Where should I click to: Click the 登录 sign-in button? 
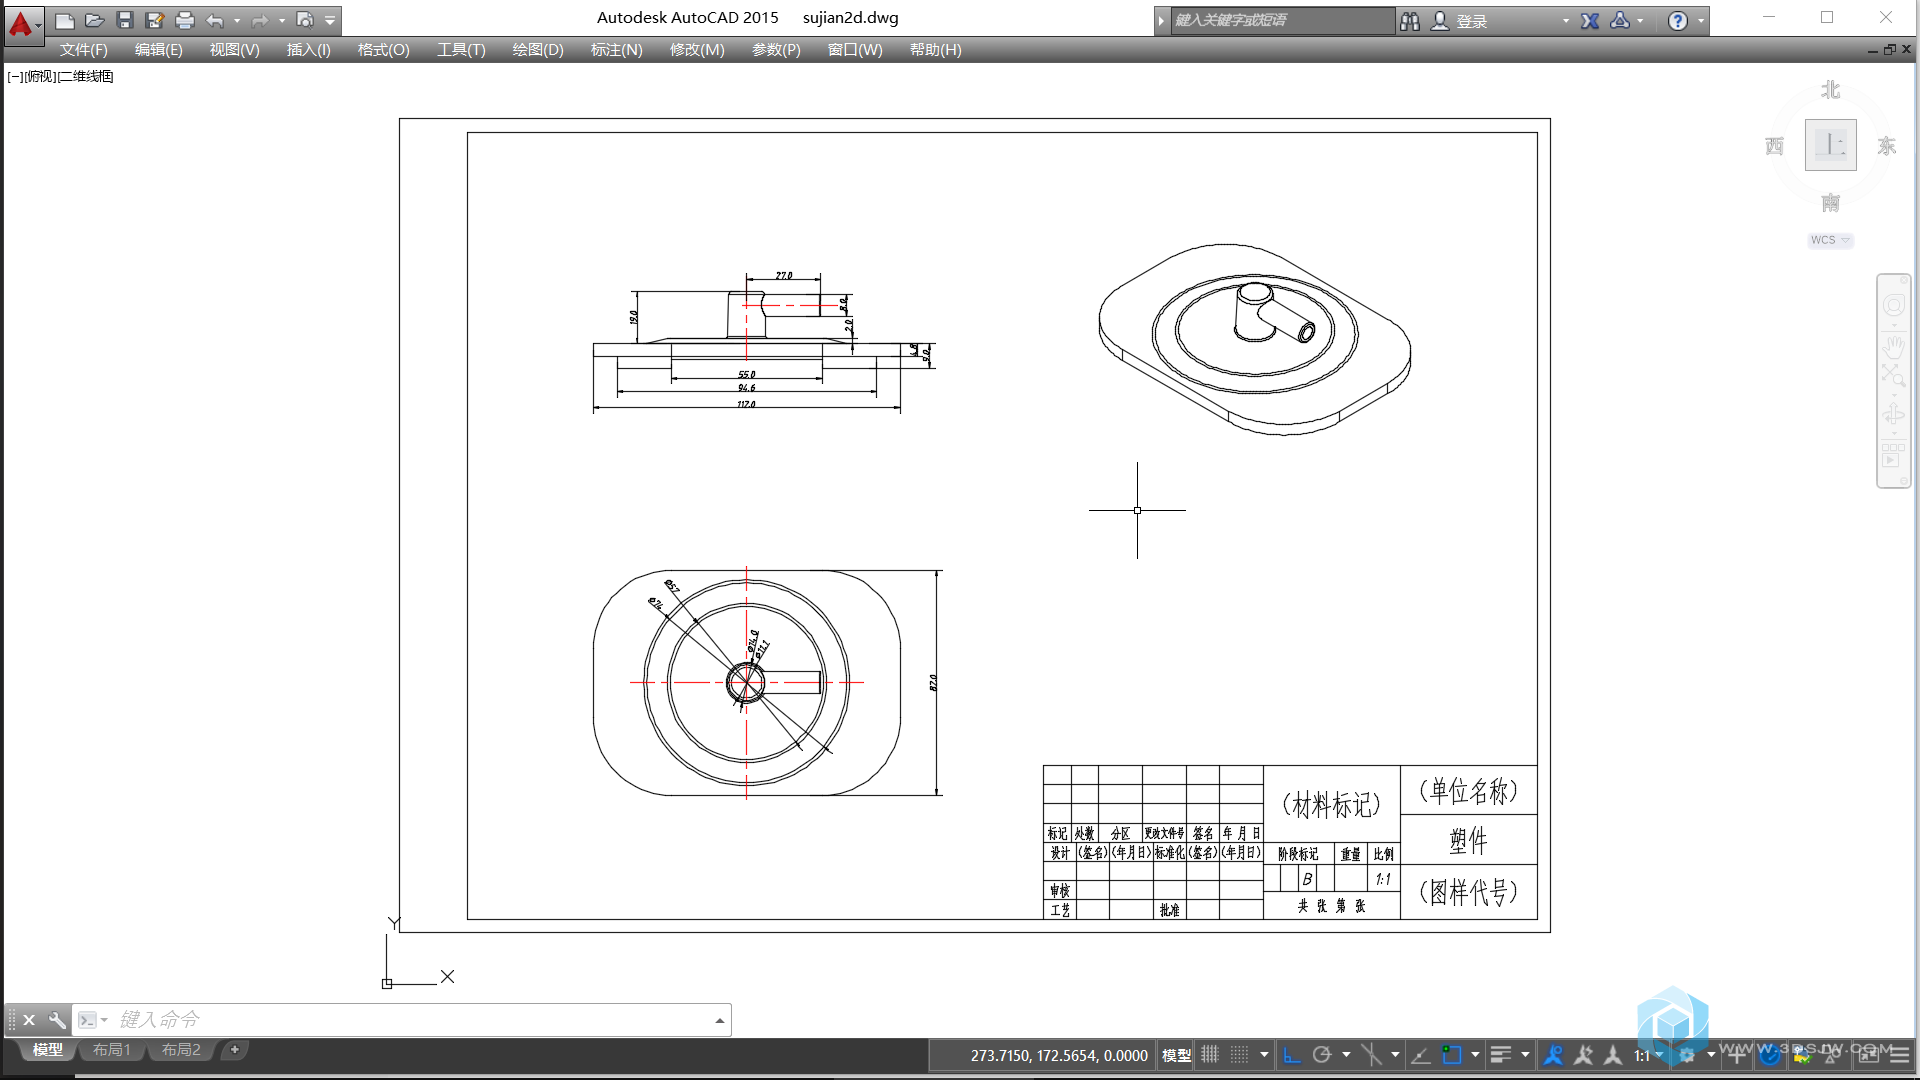click(x=1460, y=21)
